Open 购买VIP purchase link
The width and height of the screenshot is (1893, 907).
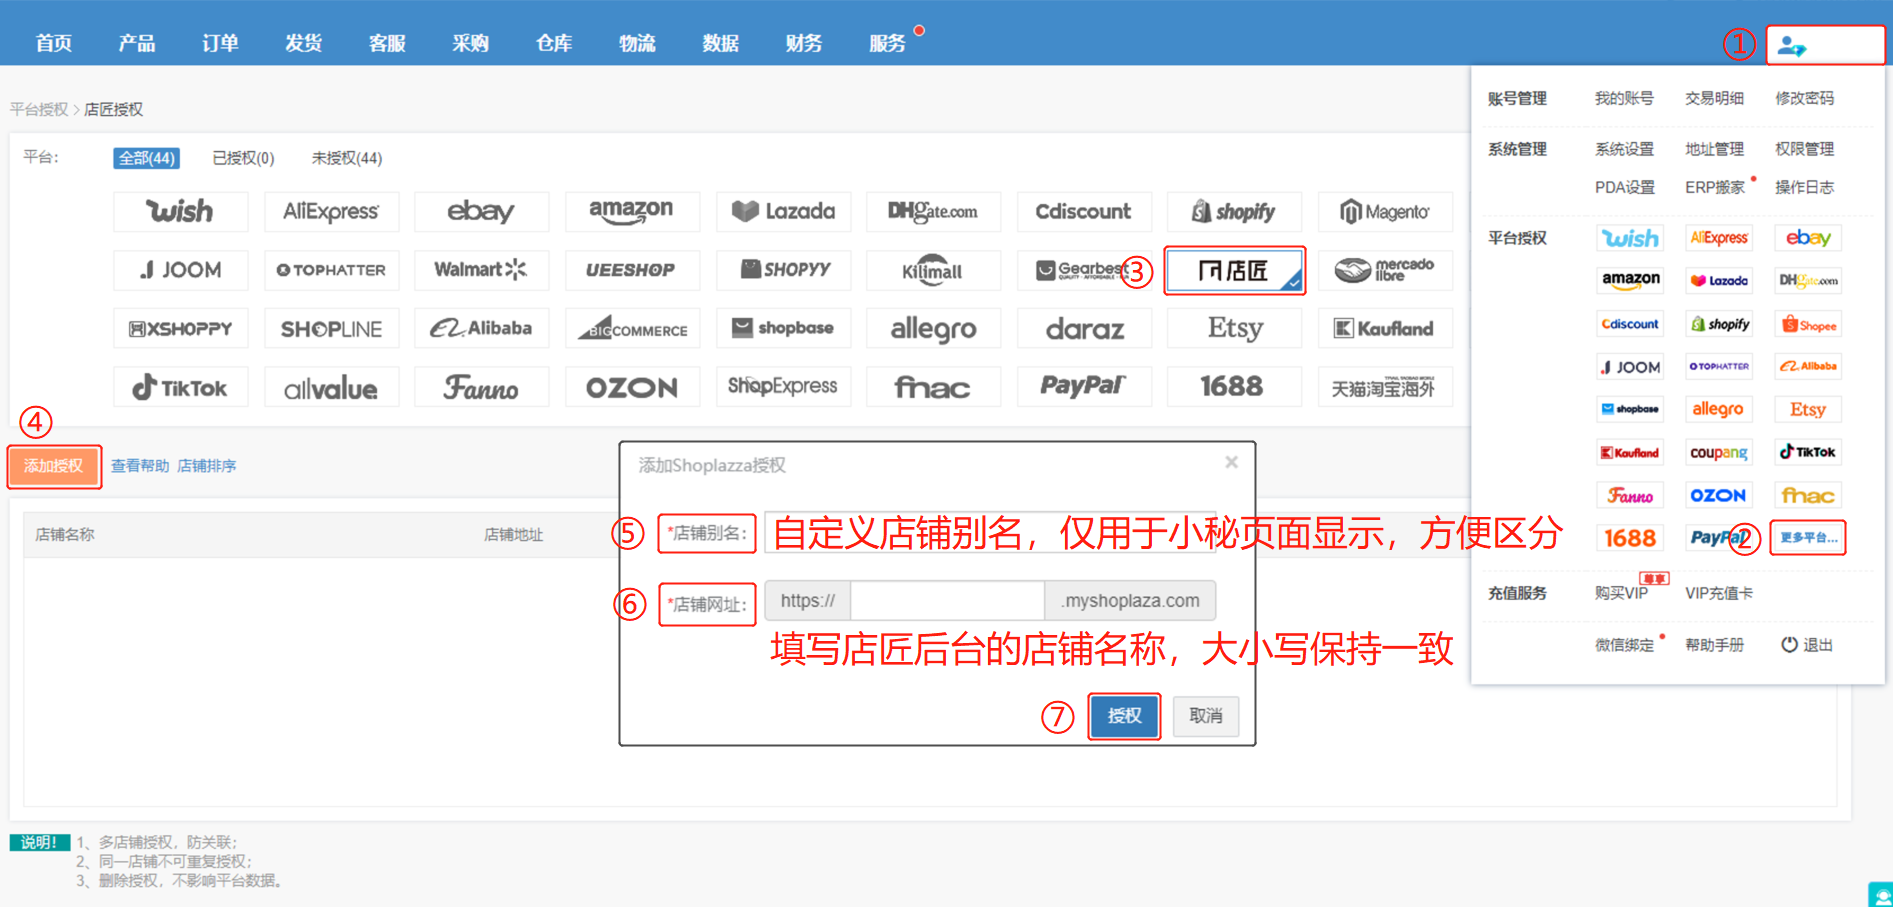click(x=1622, y=593)
